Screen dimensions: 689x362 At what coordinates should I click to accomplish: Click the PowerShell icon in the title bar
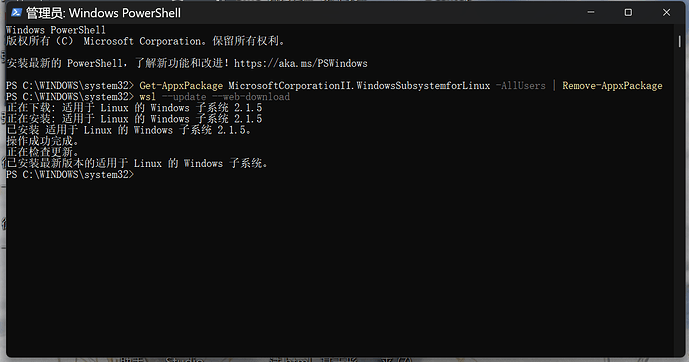16,12
